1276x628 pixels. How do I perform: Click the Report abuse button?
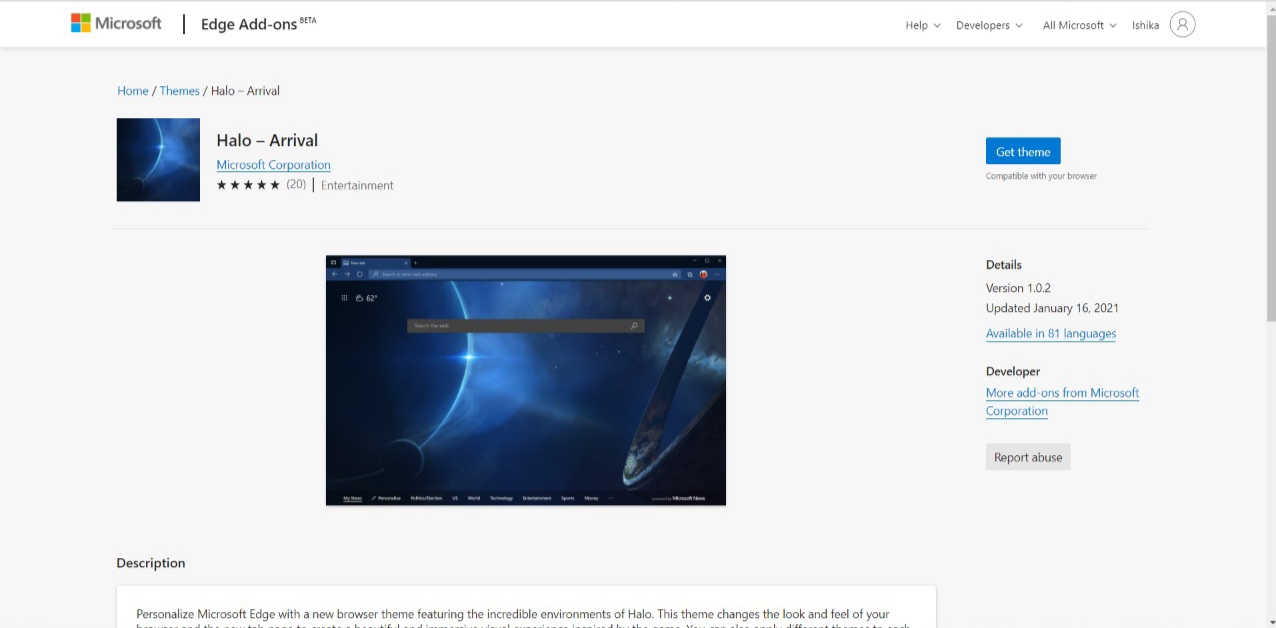(1028, 457)
